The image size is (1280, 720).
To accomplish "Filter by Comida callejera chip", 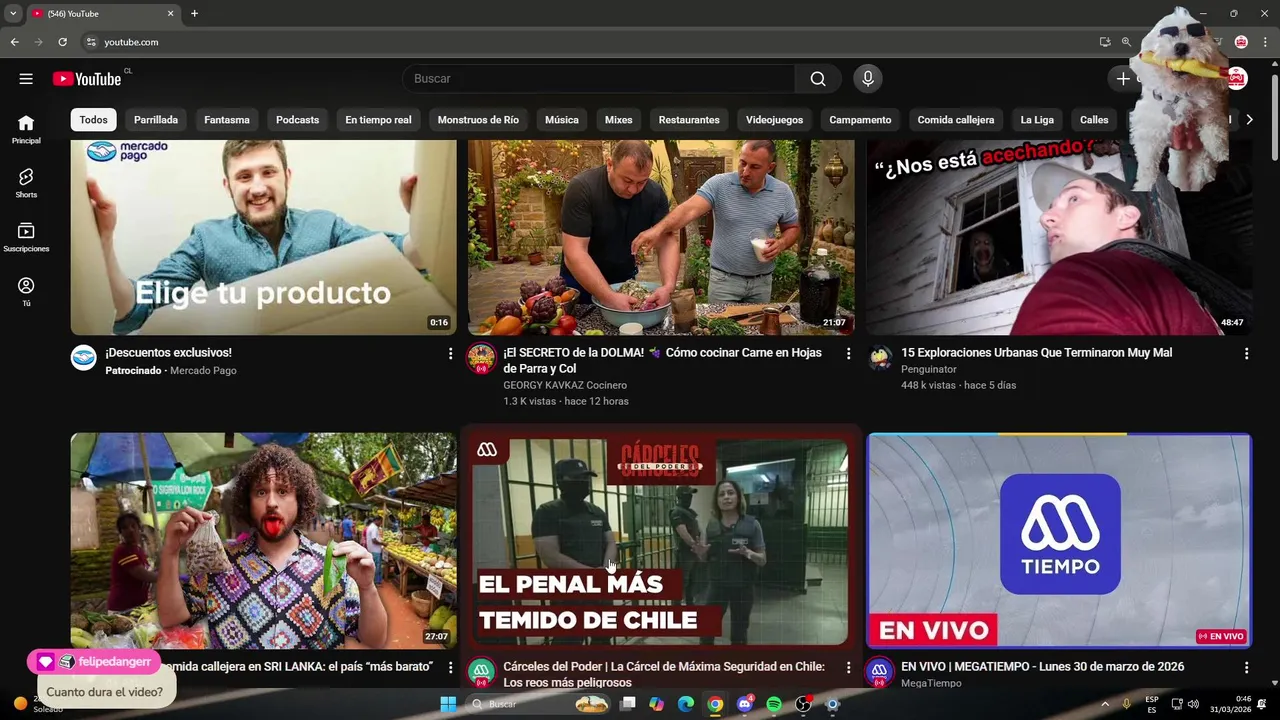I will pos(956,120).
